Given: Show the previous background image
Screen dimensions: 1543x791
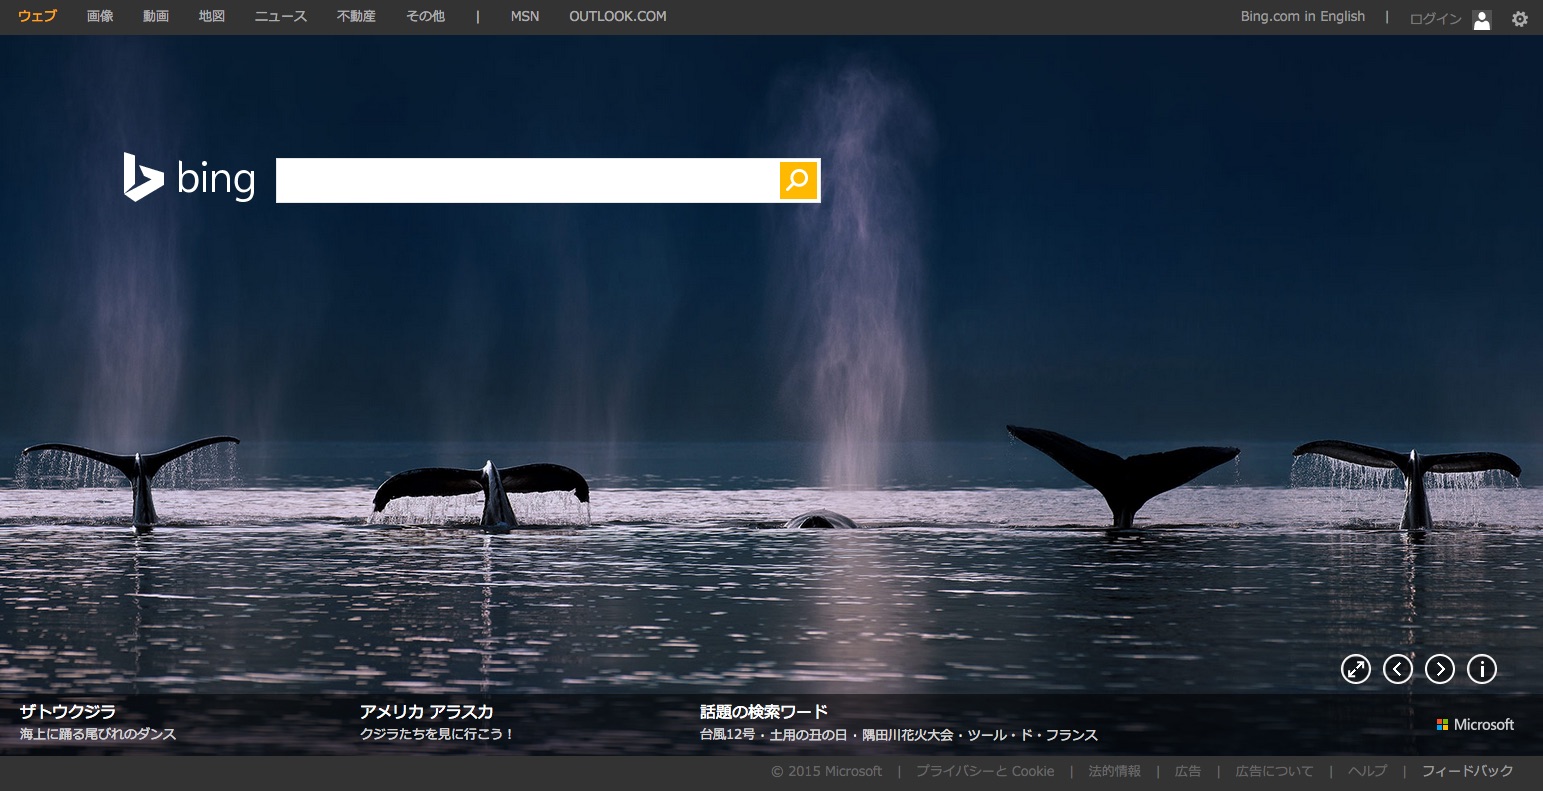Looking at the screenshot, I should pyautogui.click(x=1397, y=669).
